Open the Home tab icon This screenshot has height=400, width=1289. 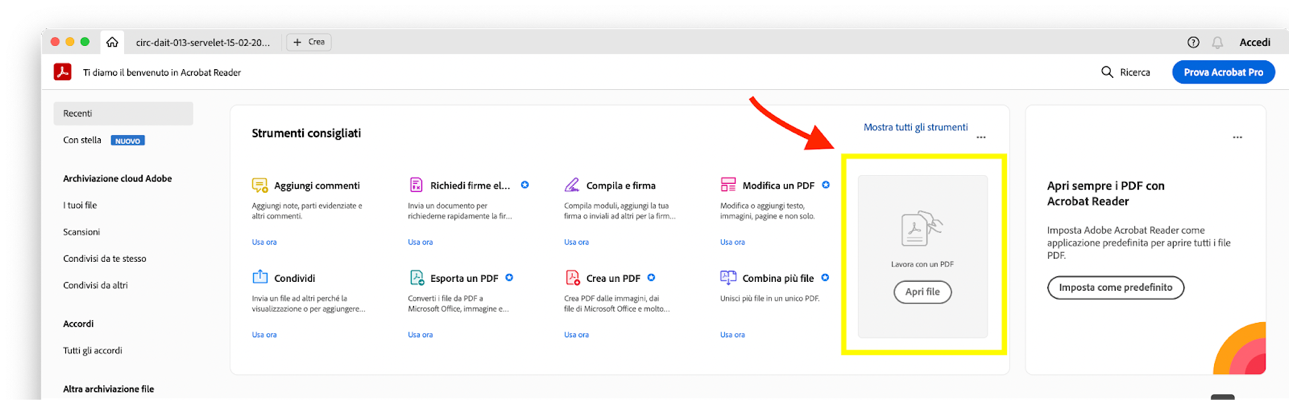112,42
